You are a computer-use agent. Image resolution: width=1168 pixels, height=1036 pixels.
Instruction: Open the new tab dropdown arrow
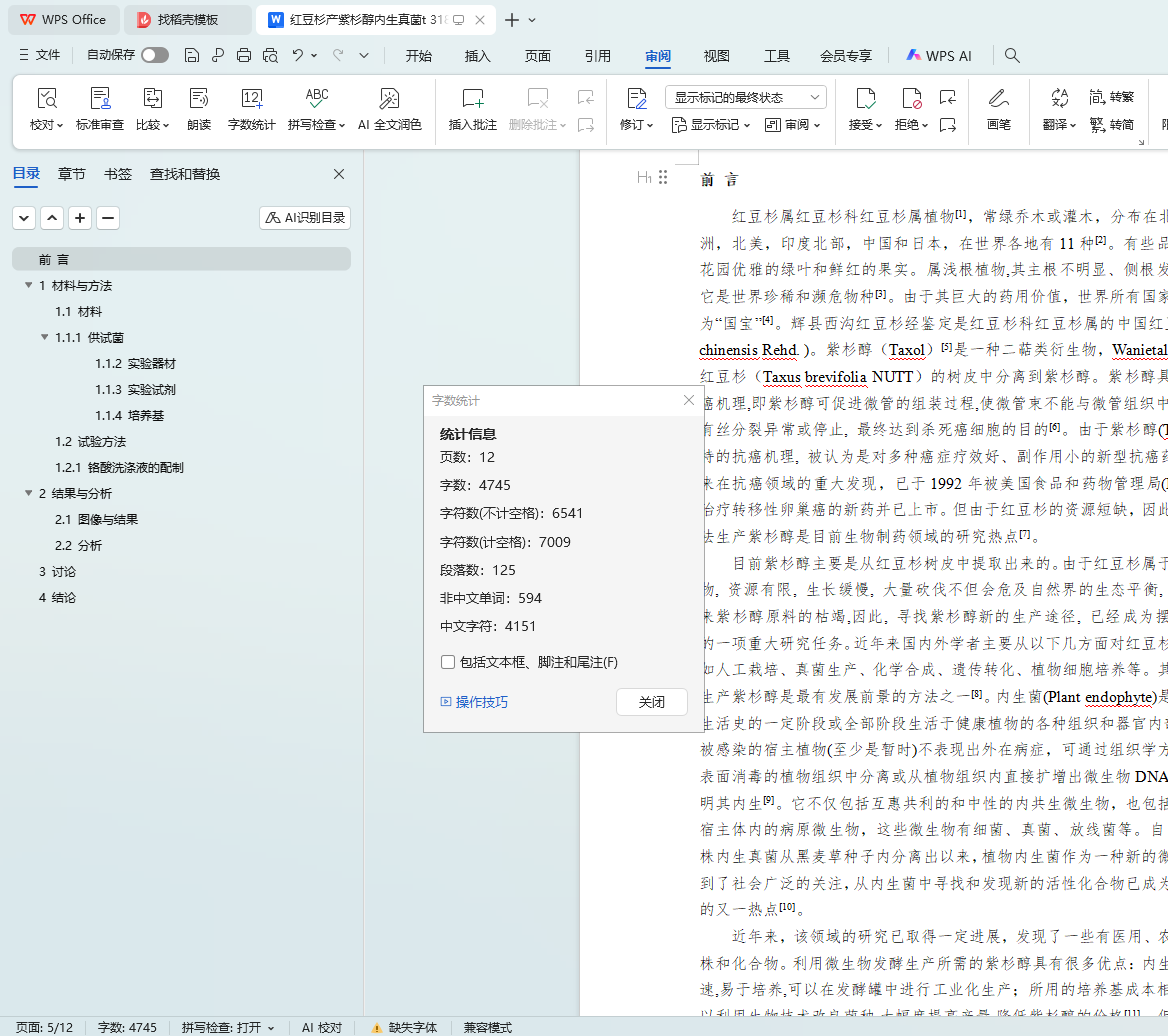532,20
